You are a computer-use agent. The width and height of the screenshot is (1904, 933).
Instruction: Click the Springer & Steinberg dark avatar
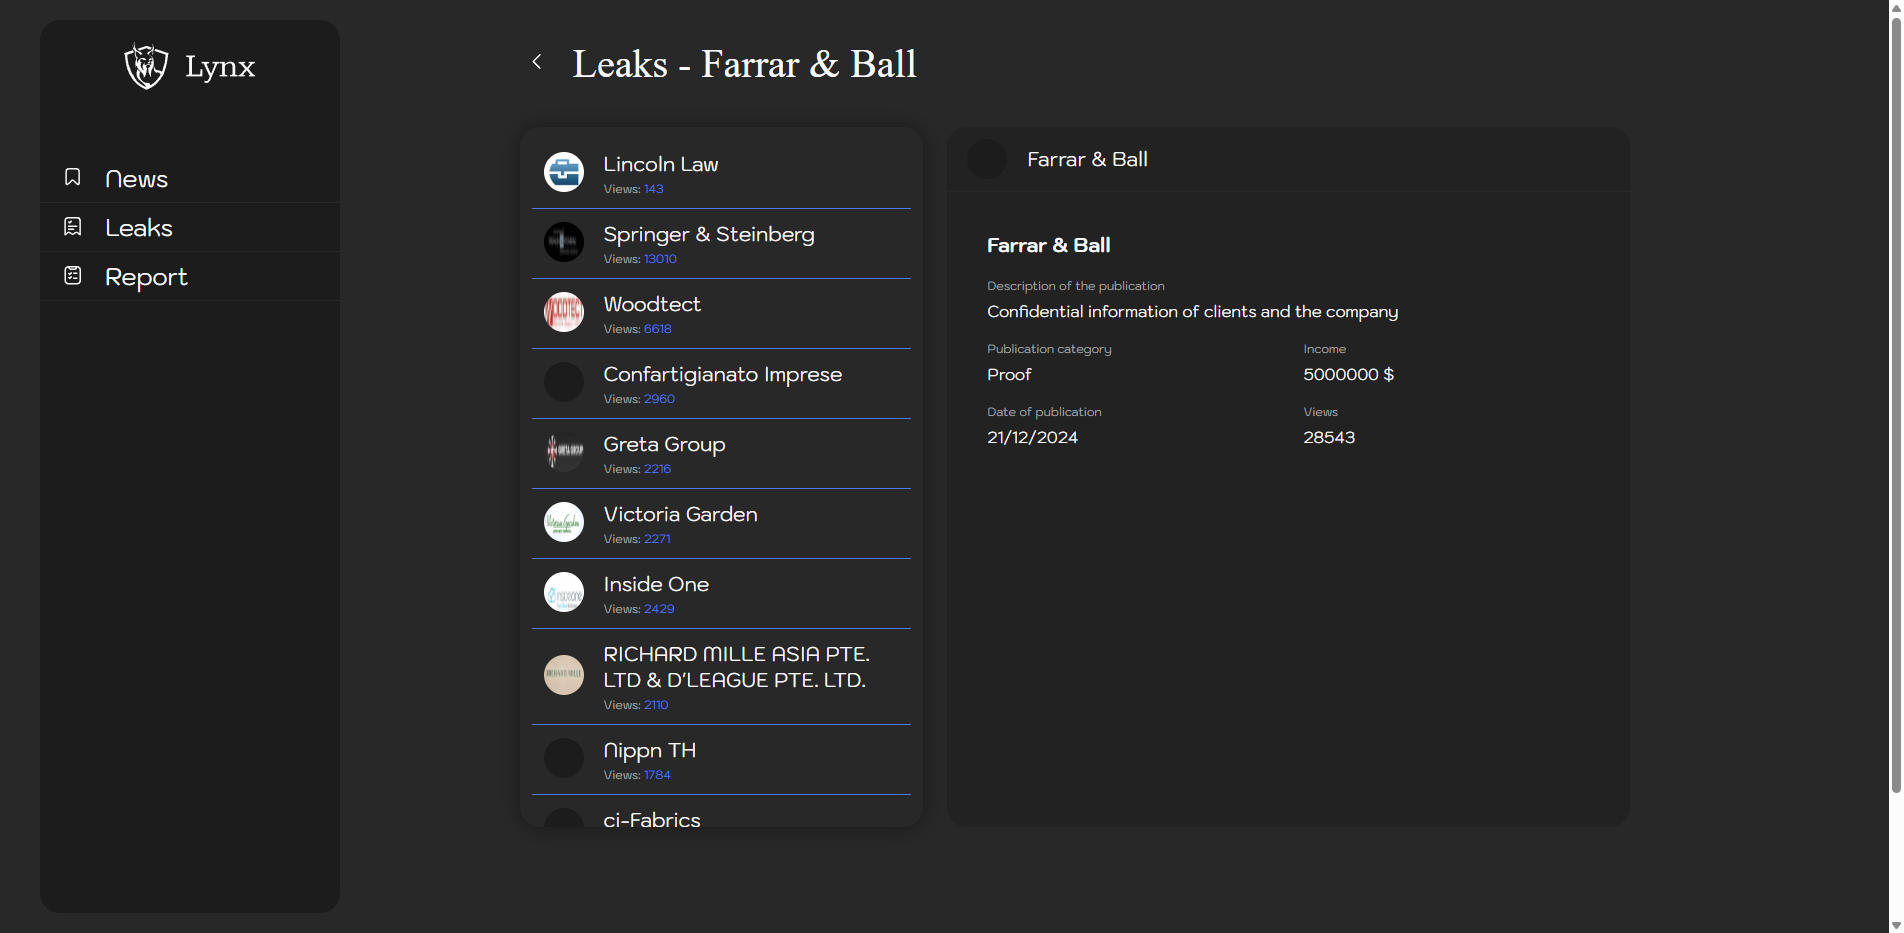pos(564,242)
